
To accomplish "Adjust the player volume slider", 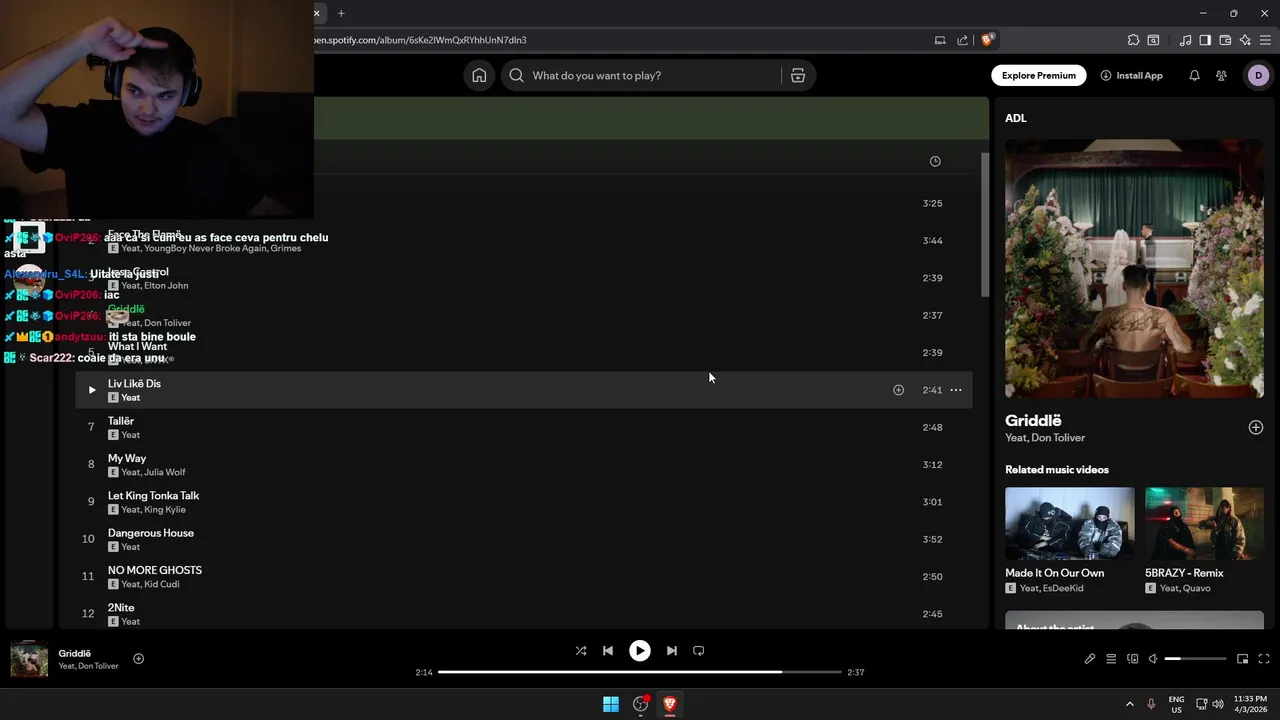I will tap(1196, 659).
